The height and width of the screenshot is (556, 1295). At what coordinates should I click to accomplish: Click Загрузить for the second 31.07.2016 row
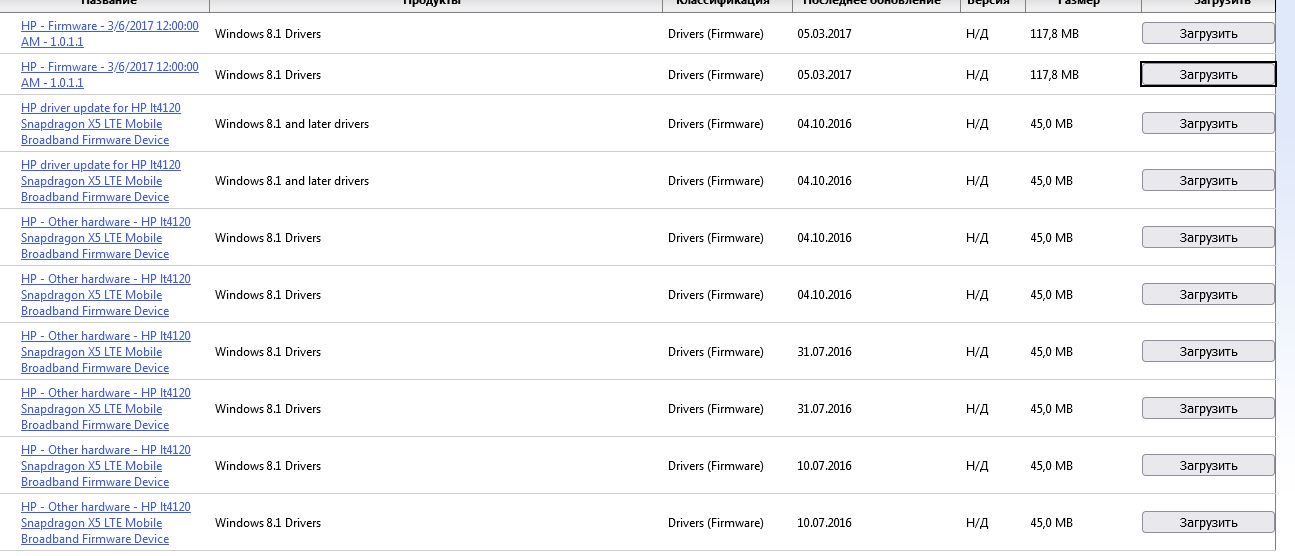point(1208,409)
